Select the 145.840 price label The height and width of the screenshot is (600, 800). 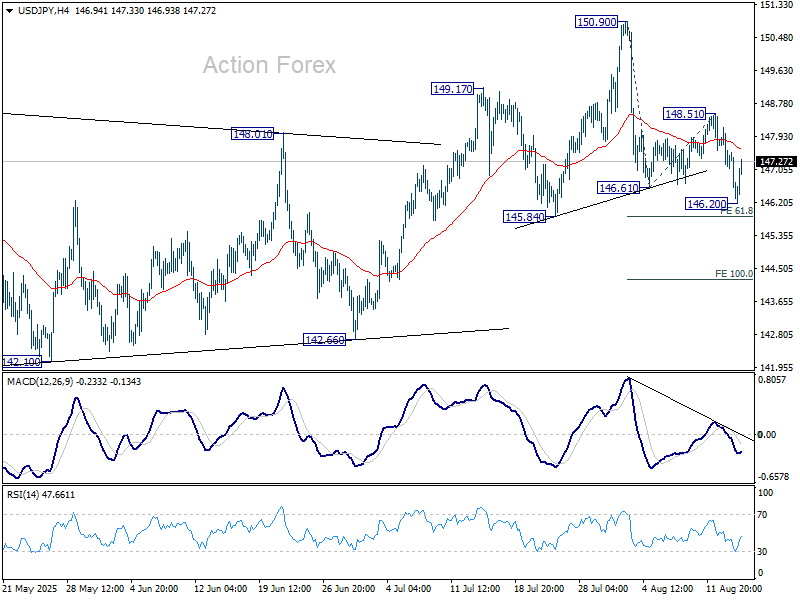click(x=524, y=217)
